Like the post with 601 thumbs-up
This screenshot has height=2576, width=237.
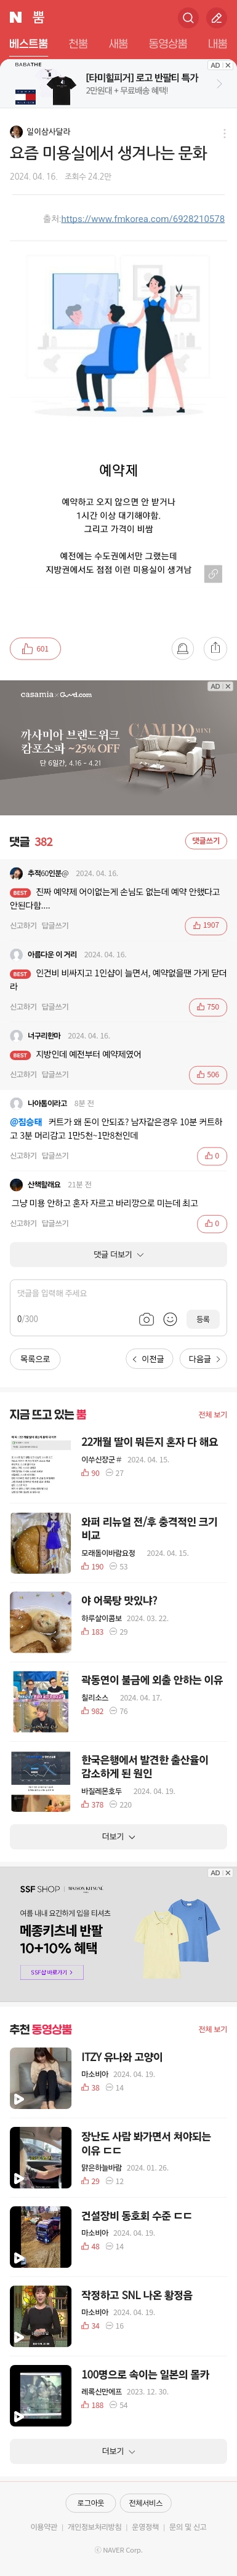pyautogui.click(x=35, y=648)
